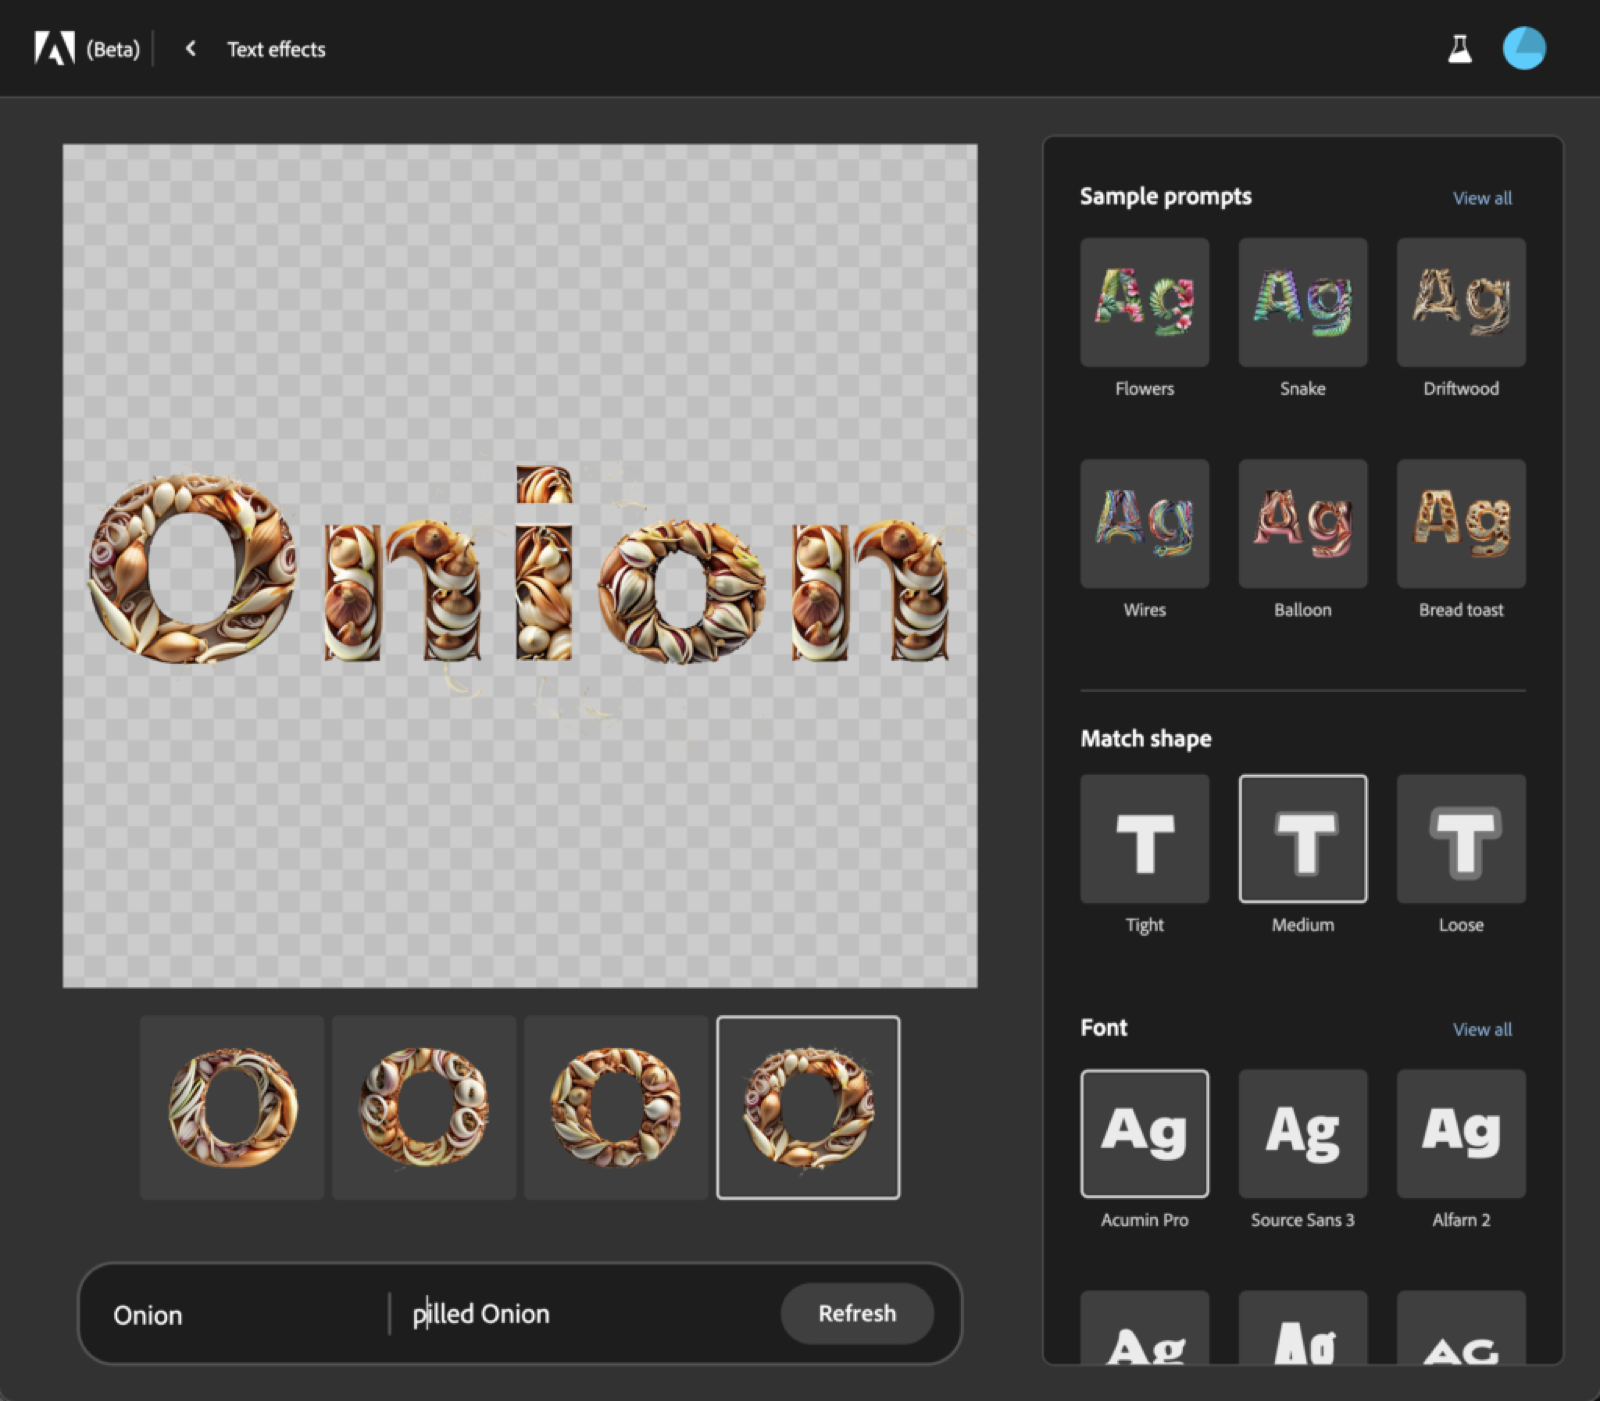Select the second onion variation thumbnail
This screenshot has height=1401, width=1600.
point(424,1107)
